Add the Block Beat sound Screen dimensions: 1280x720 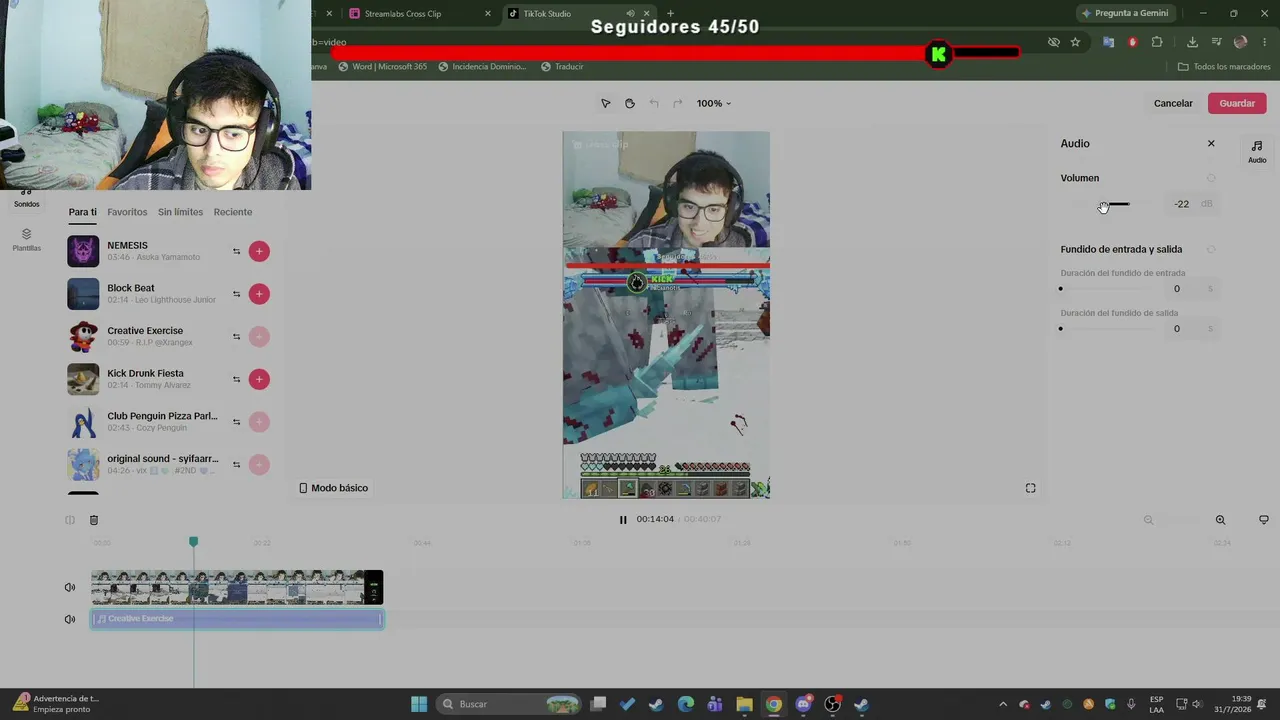(259, 294)
